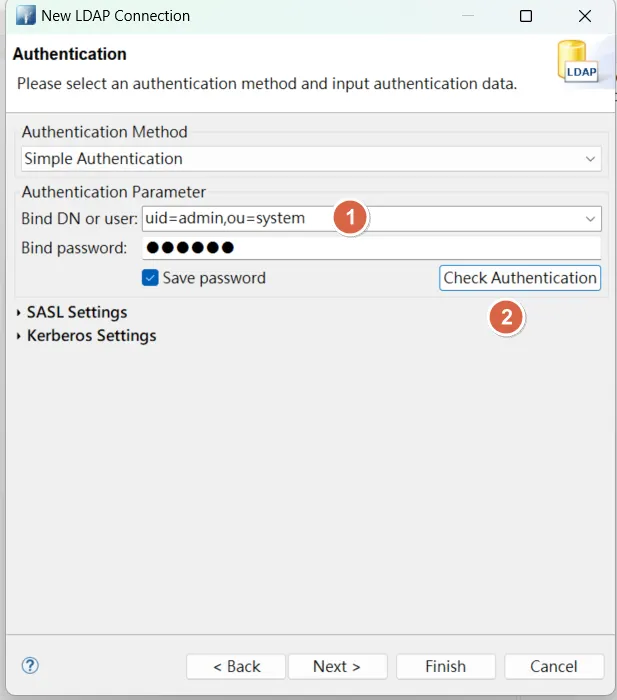Close the New LDAP Connection dialog
Viewport: 617px width, 700px height.
(x=585, y=16)
